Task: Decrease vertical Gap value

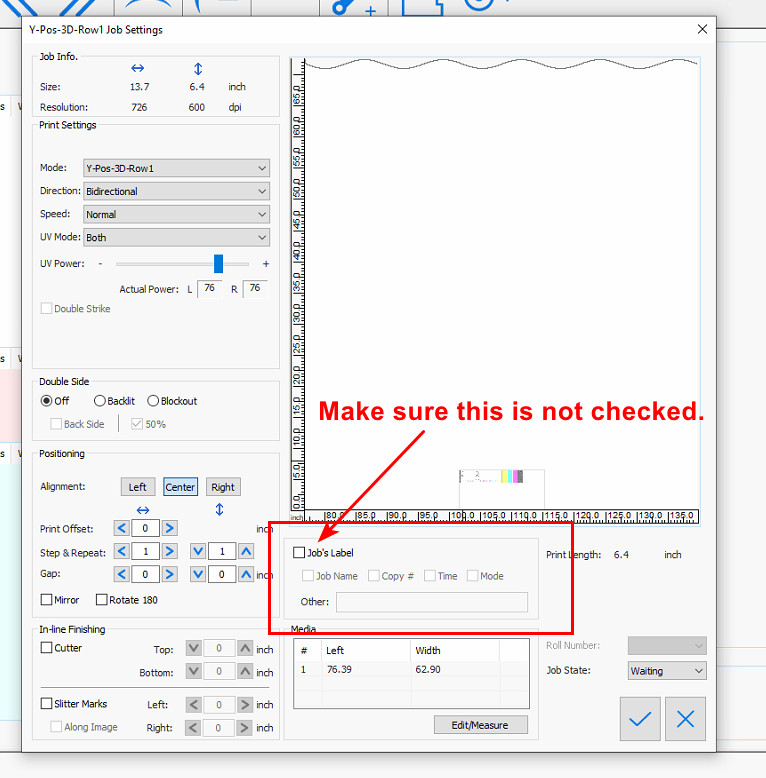Action: [x=198, y=574]
